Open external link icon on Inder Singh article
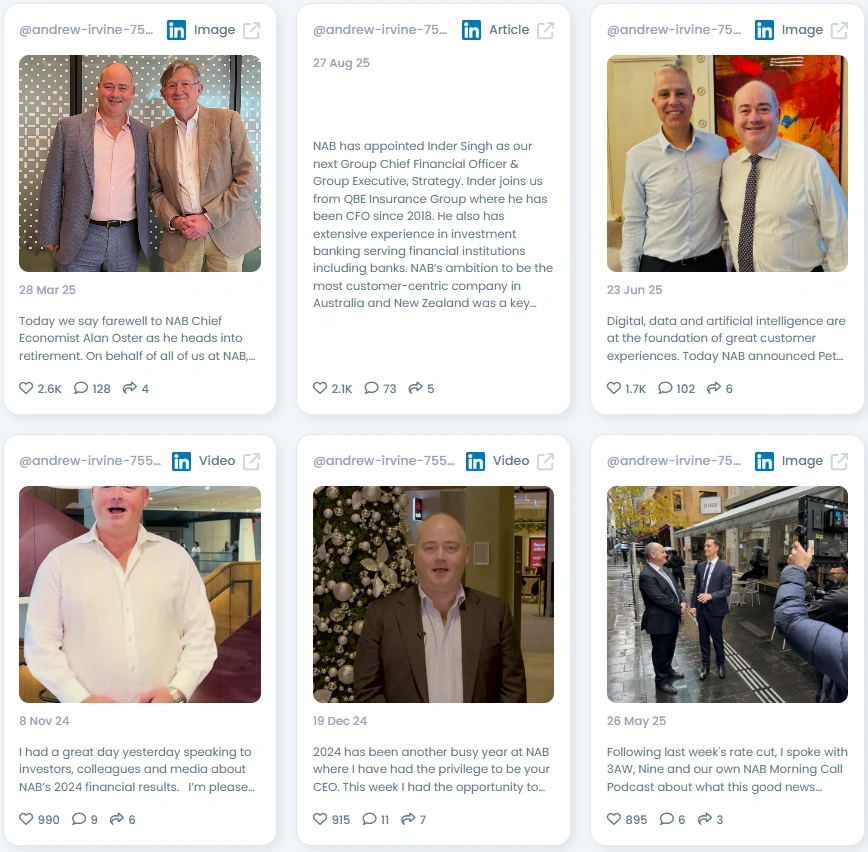Viewport: 868px width, 852px height. [545, 30]
